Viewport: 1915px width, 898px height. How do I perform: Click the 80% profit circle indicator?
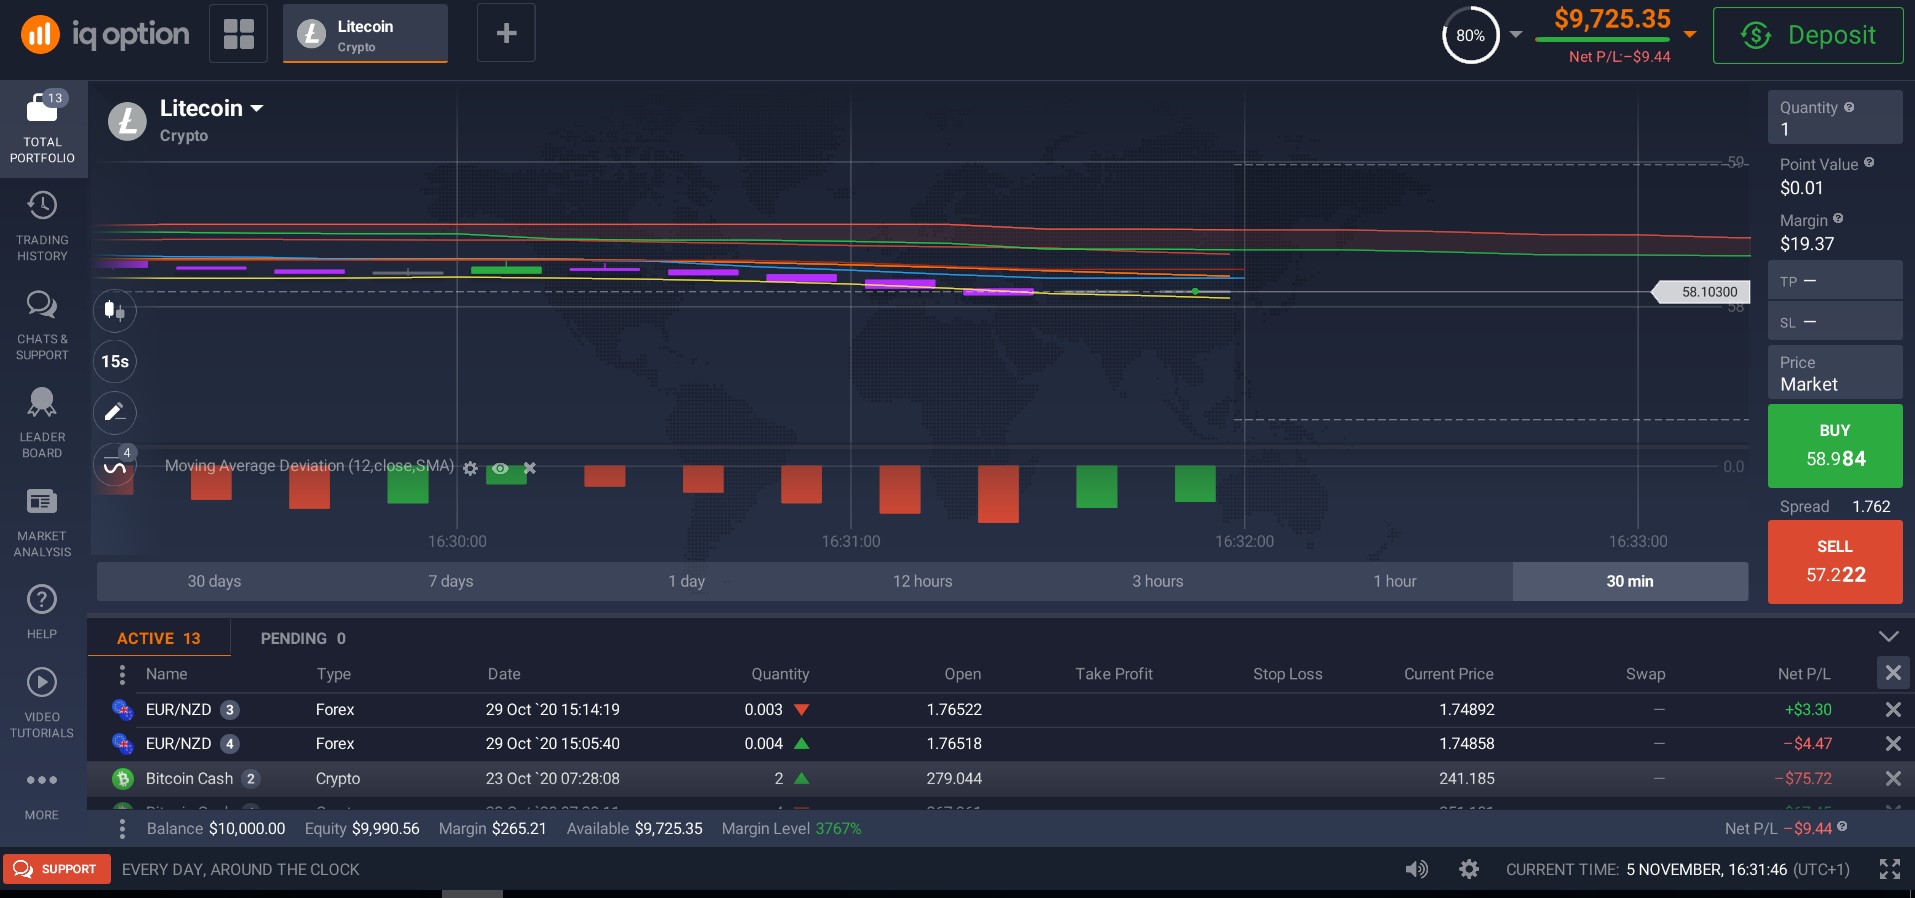pyautogui.click(x=1470, y=35)
